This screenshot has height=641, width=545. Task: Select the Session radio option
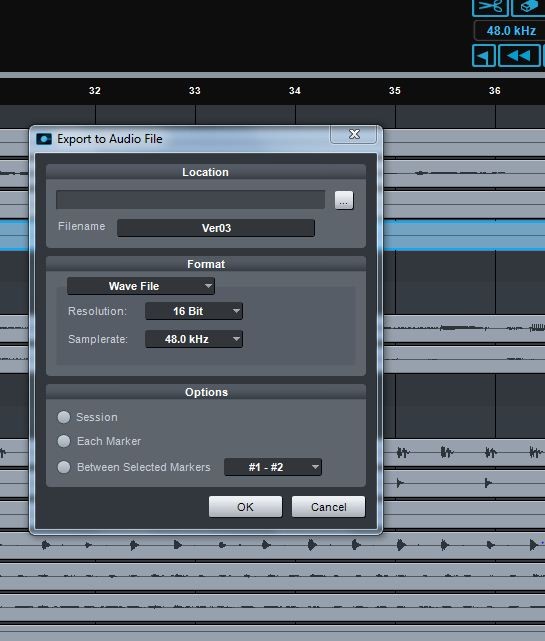click(x=64, y=417)
